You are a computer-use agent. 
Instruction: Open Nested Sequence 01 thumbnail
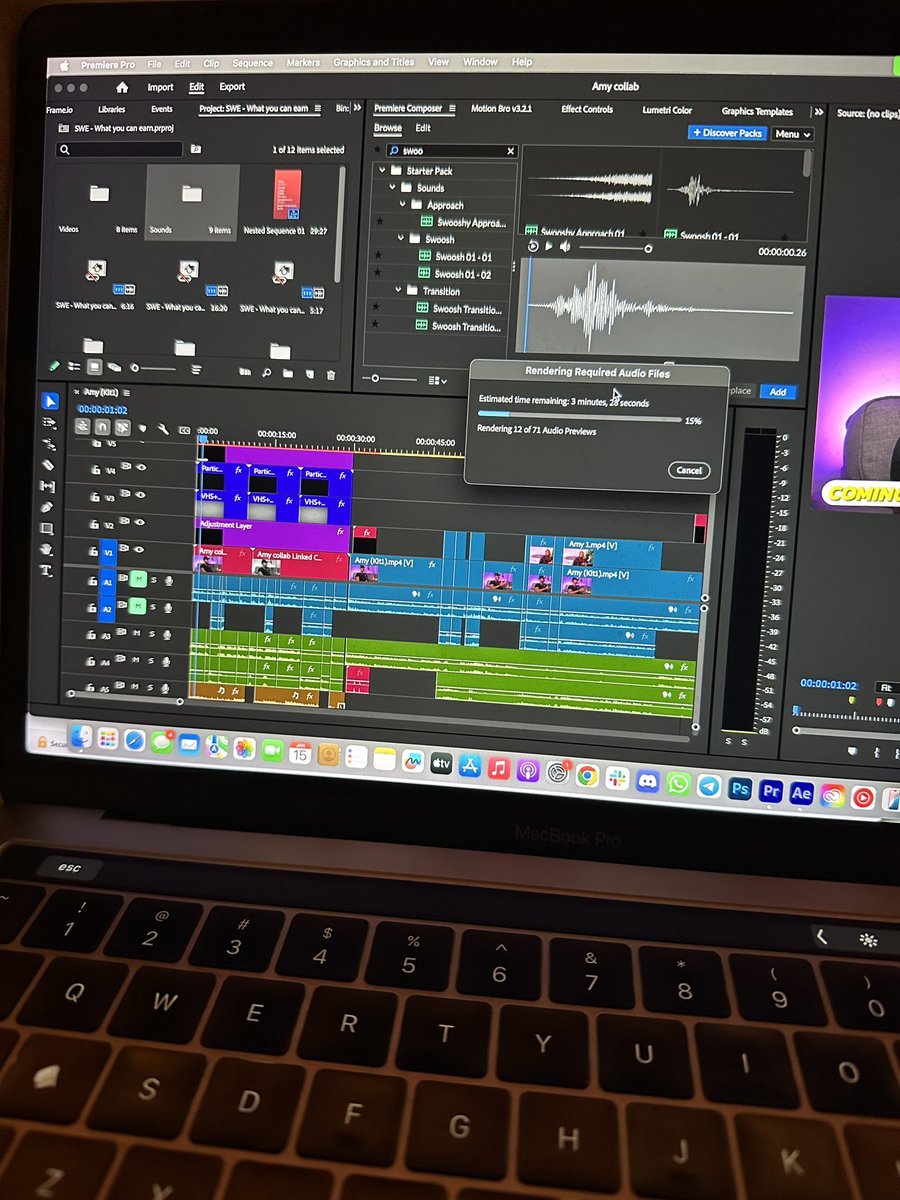287,192
